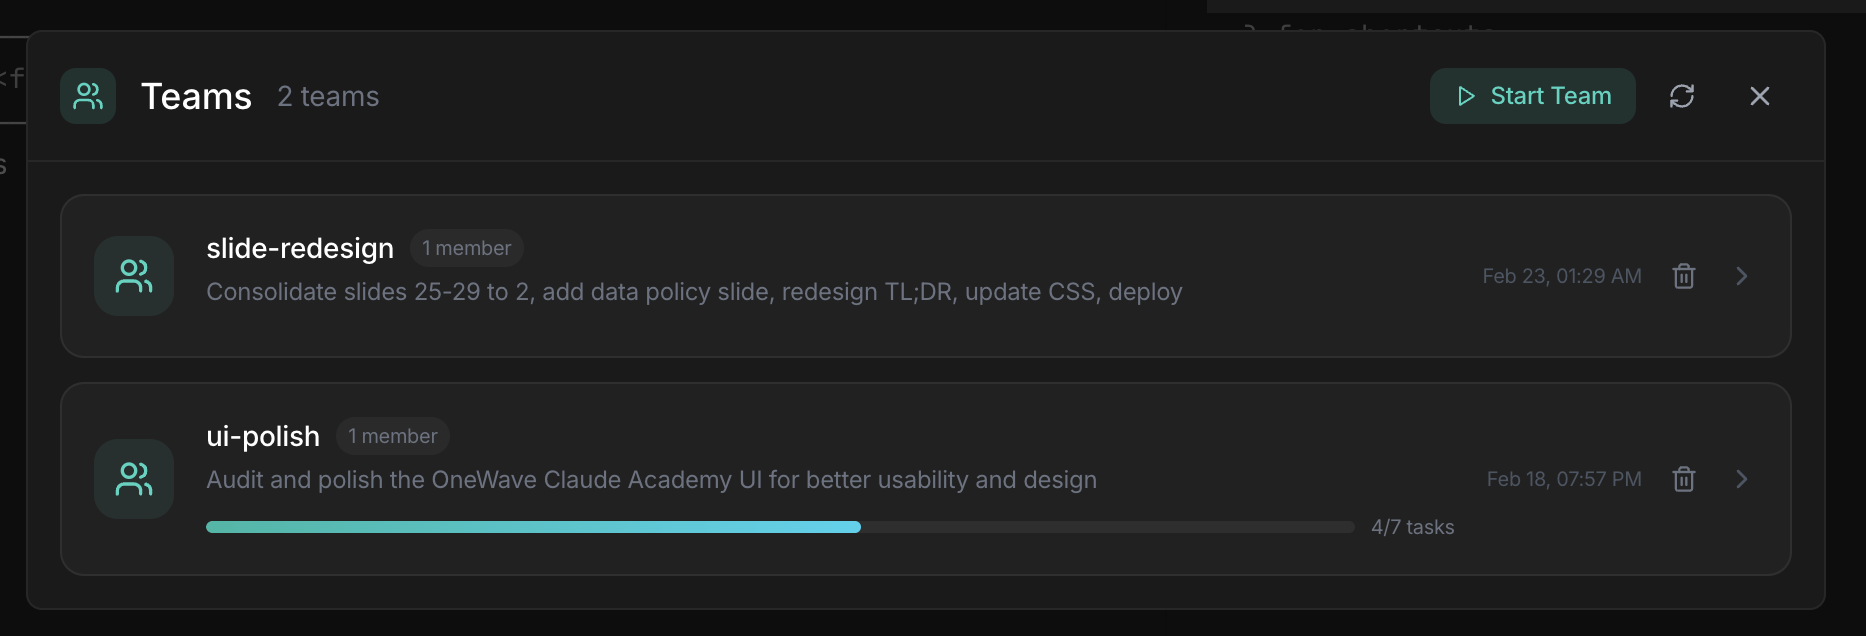Click the ui-polish team description text
The width and height of the screenshot is (1866, 636).
[651, 479]
